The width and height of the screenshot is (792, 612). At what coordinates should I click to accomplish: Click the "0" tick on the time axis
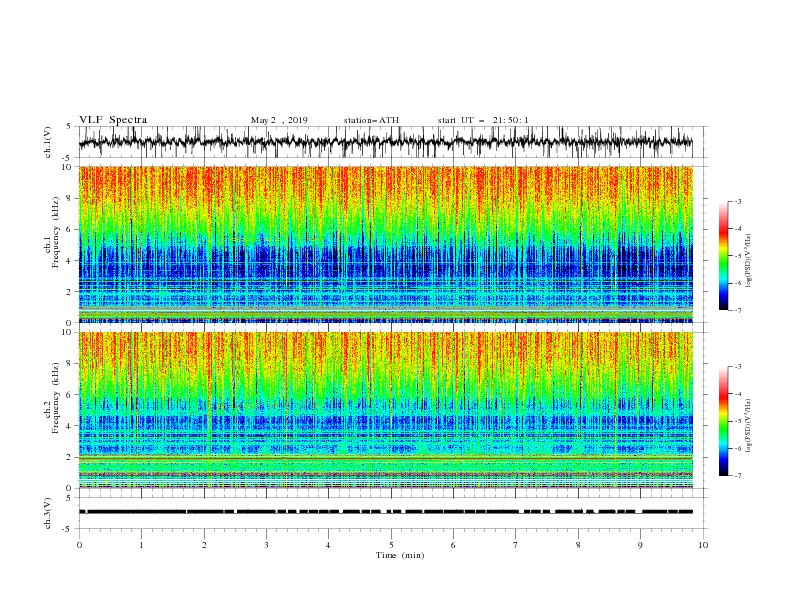click(79, 545)
